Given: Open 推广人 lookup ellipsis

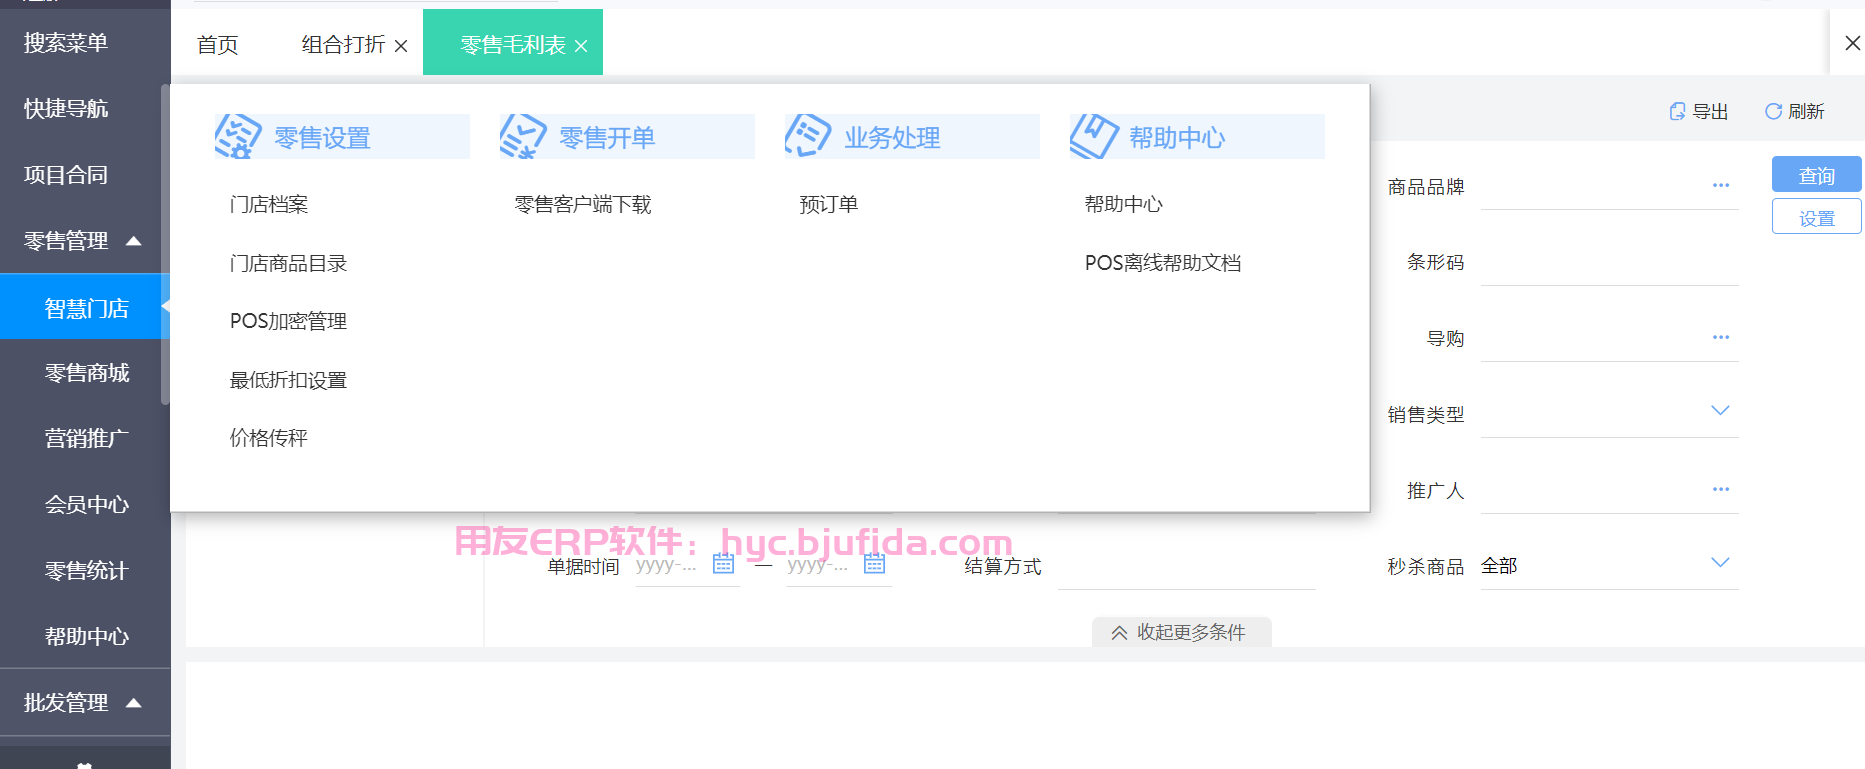Looking at the screenshot, I should click(1720, 489).
